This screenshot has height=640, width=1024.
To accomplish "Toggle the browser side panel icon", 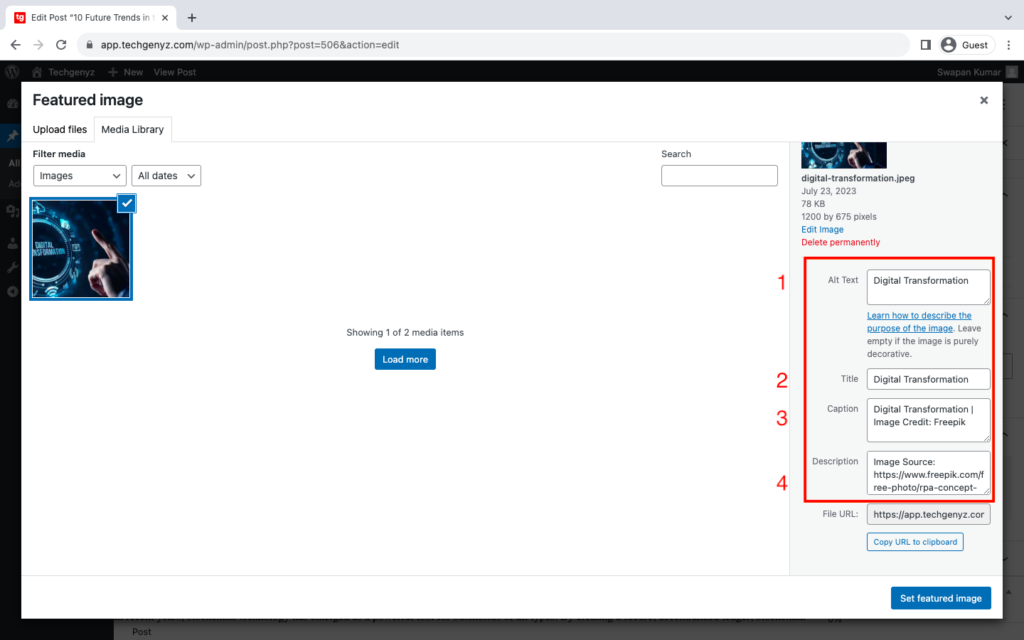I will [925, 45].
